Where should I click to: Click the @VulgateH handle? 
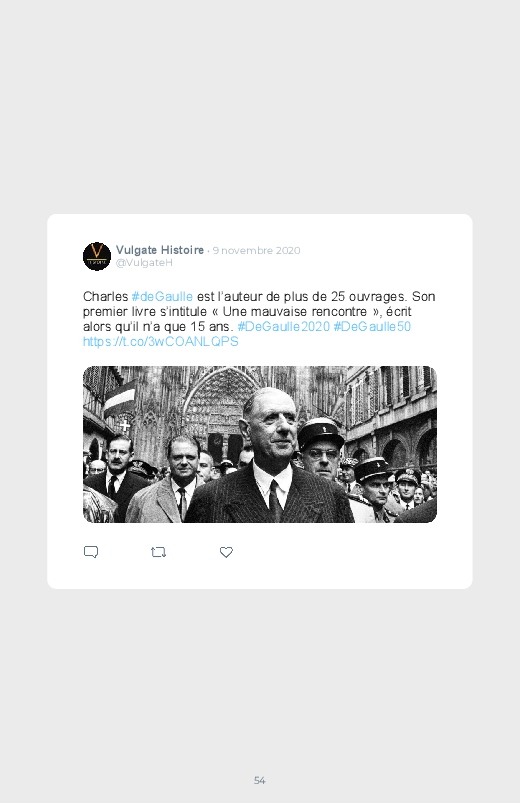(144, 263)
